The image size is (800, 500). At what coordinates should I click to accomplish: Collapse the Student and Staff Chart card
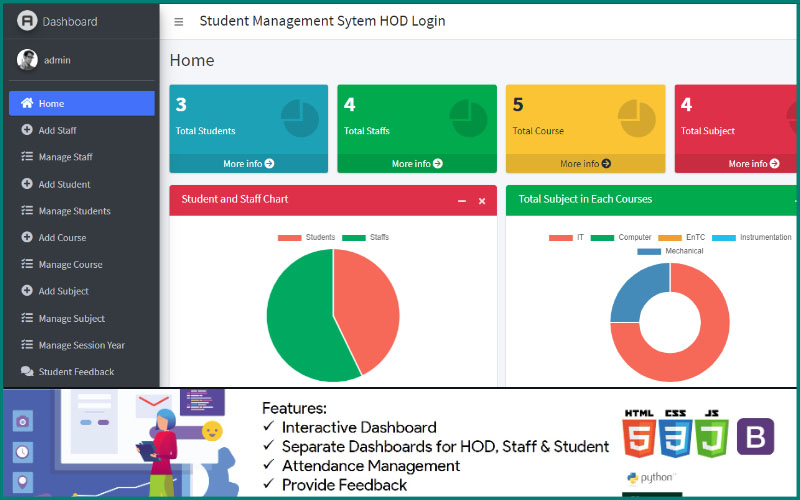462,201
